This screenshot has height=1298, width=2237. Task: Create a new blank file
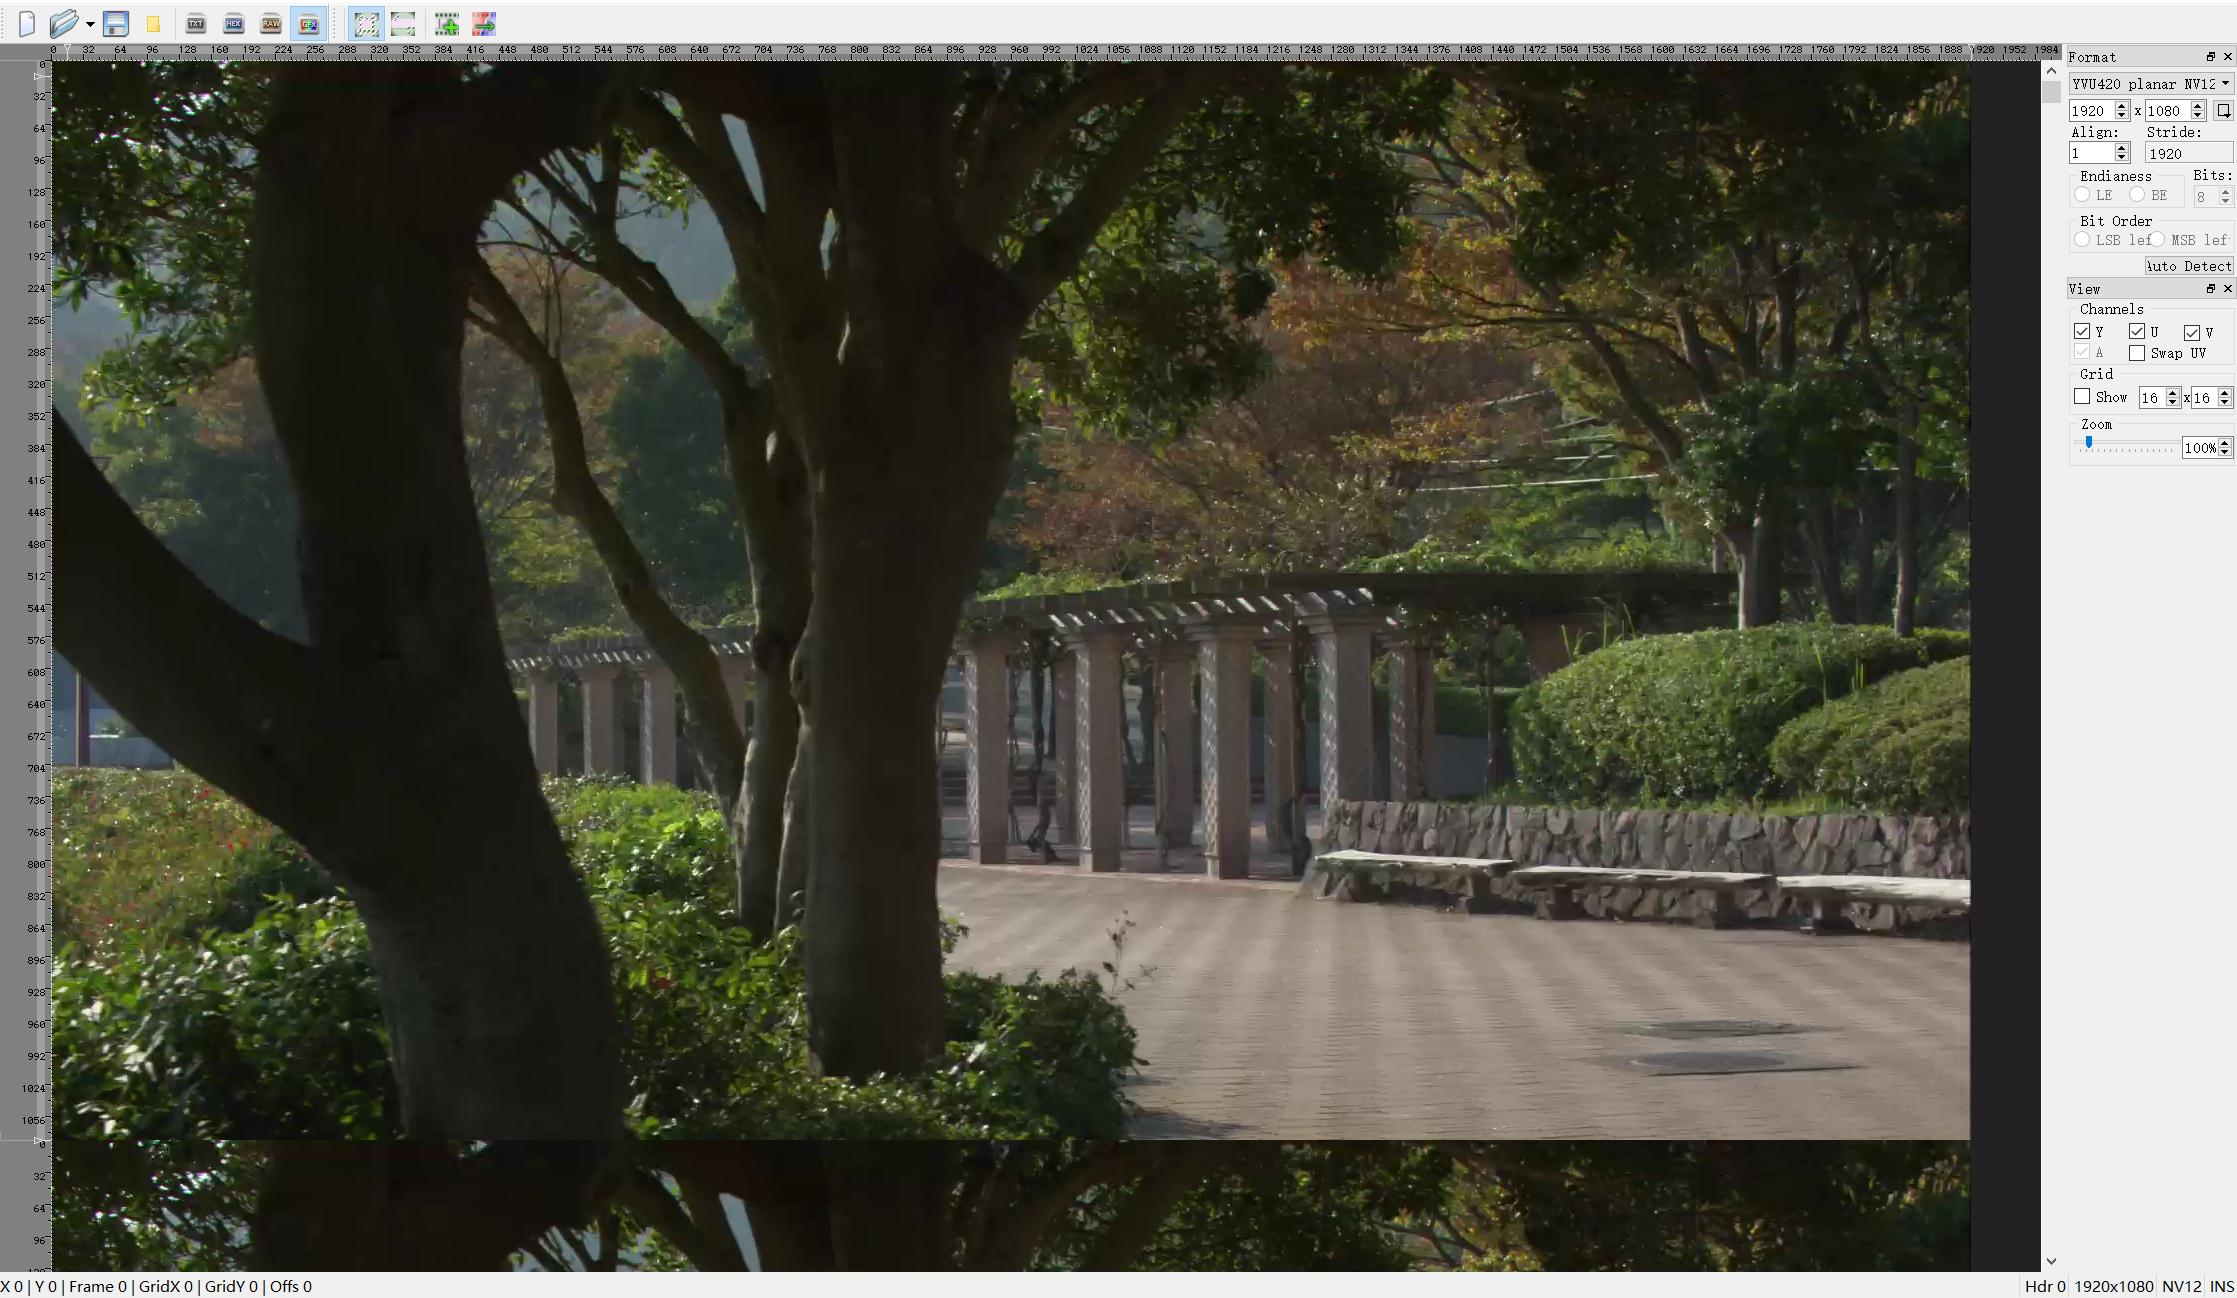click(x=27, y=24)
